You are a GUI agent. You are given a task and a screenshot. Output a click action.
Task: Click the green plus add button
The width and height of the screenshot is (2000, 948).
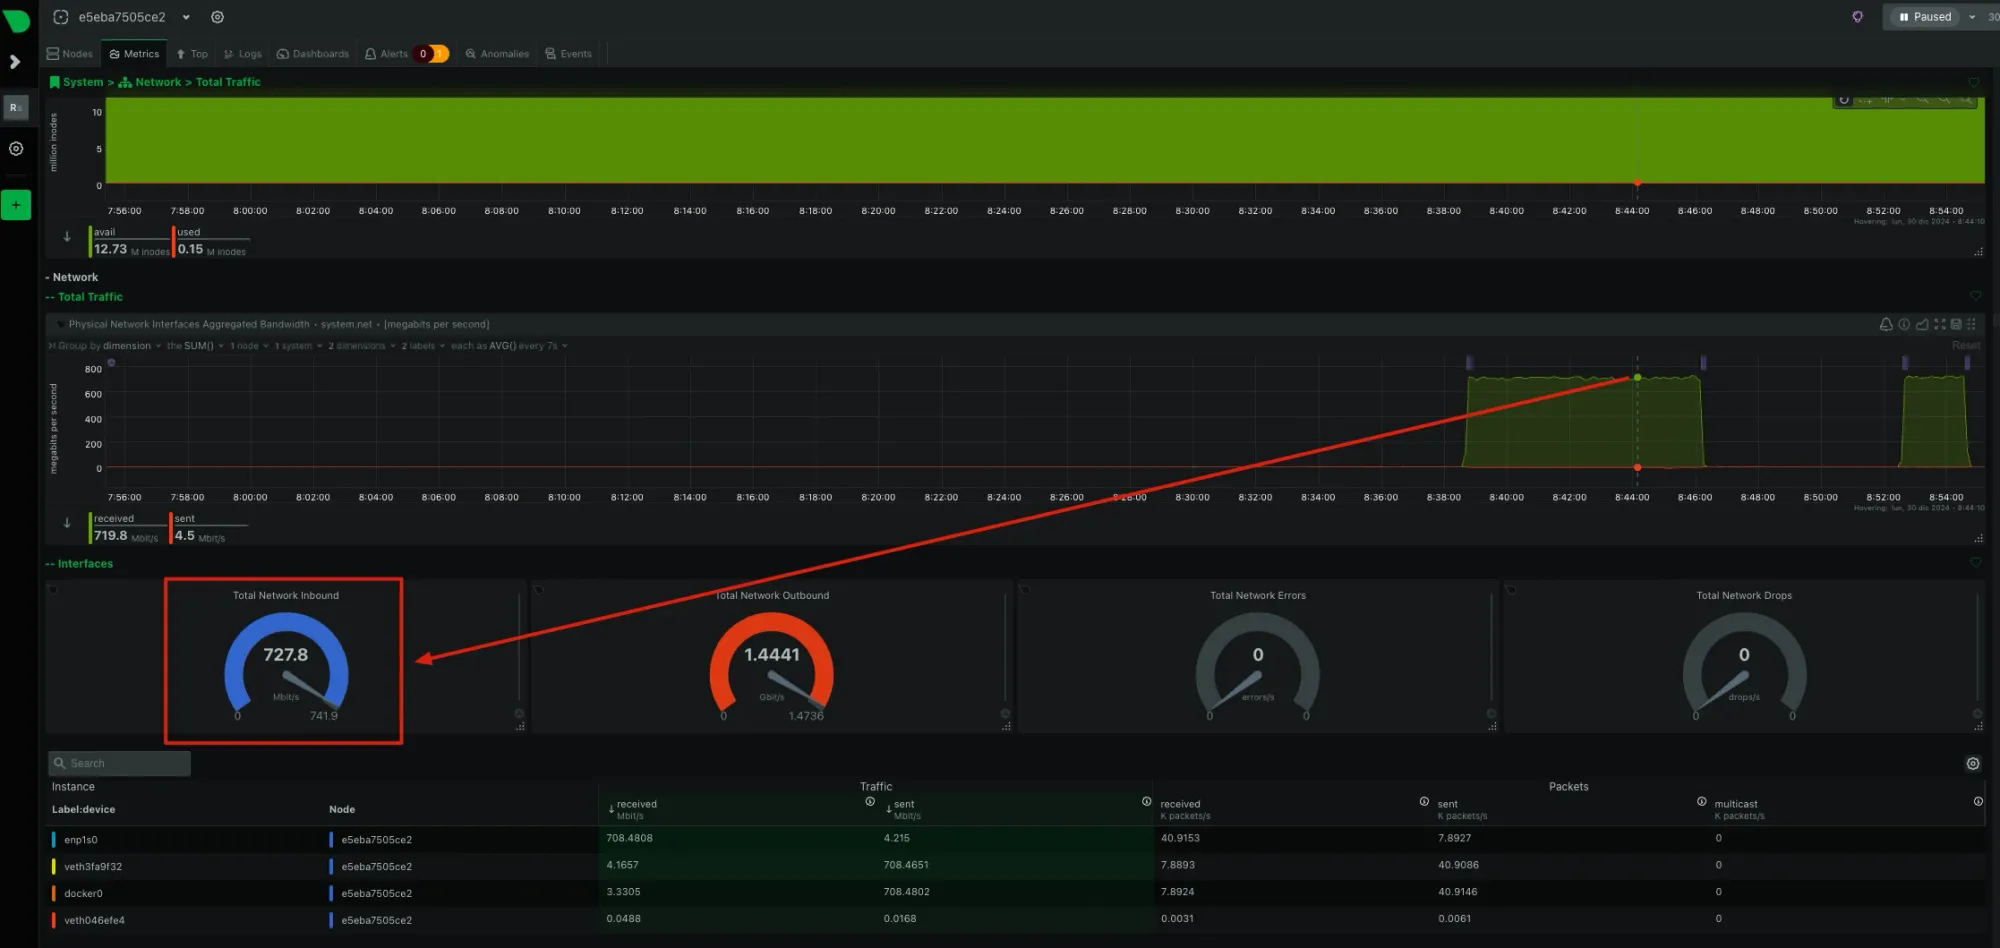[x=16, y=205]
